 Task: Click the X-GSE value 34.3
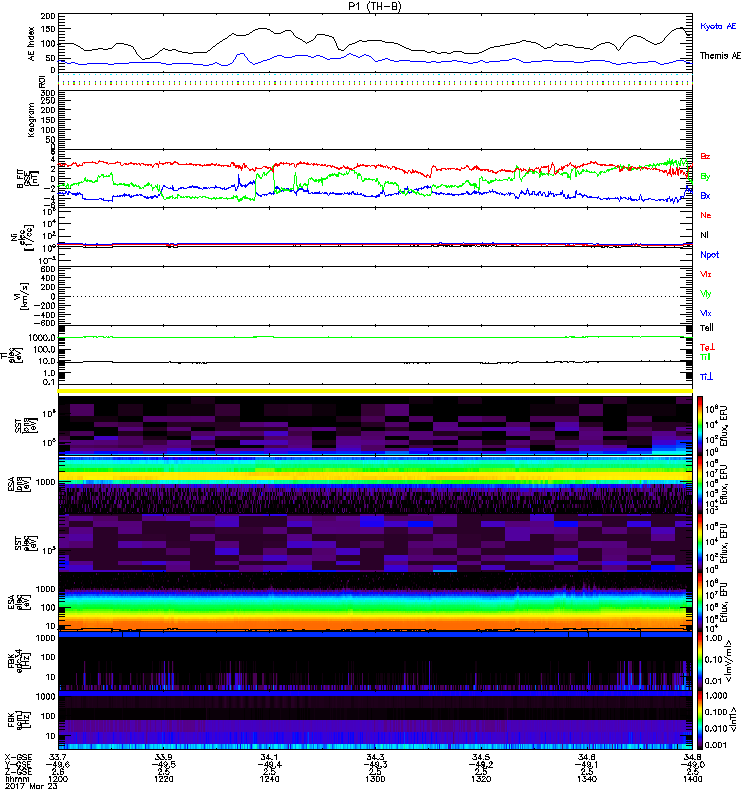coord(375,757)
